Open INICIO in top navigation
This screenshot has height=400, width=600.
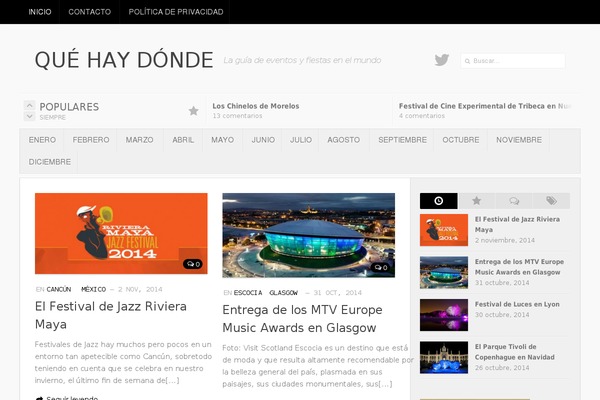tap(40, 12)
